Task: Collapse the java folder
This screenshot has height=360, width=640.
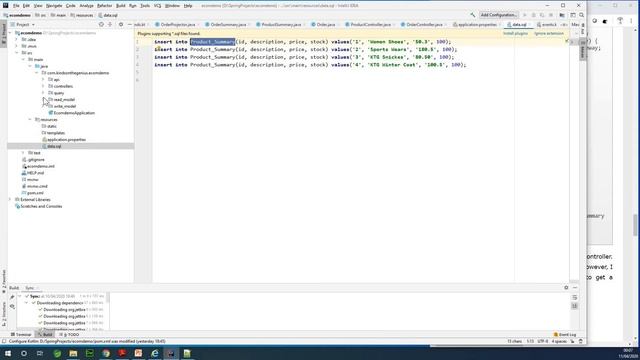Action: coord(30,66)
